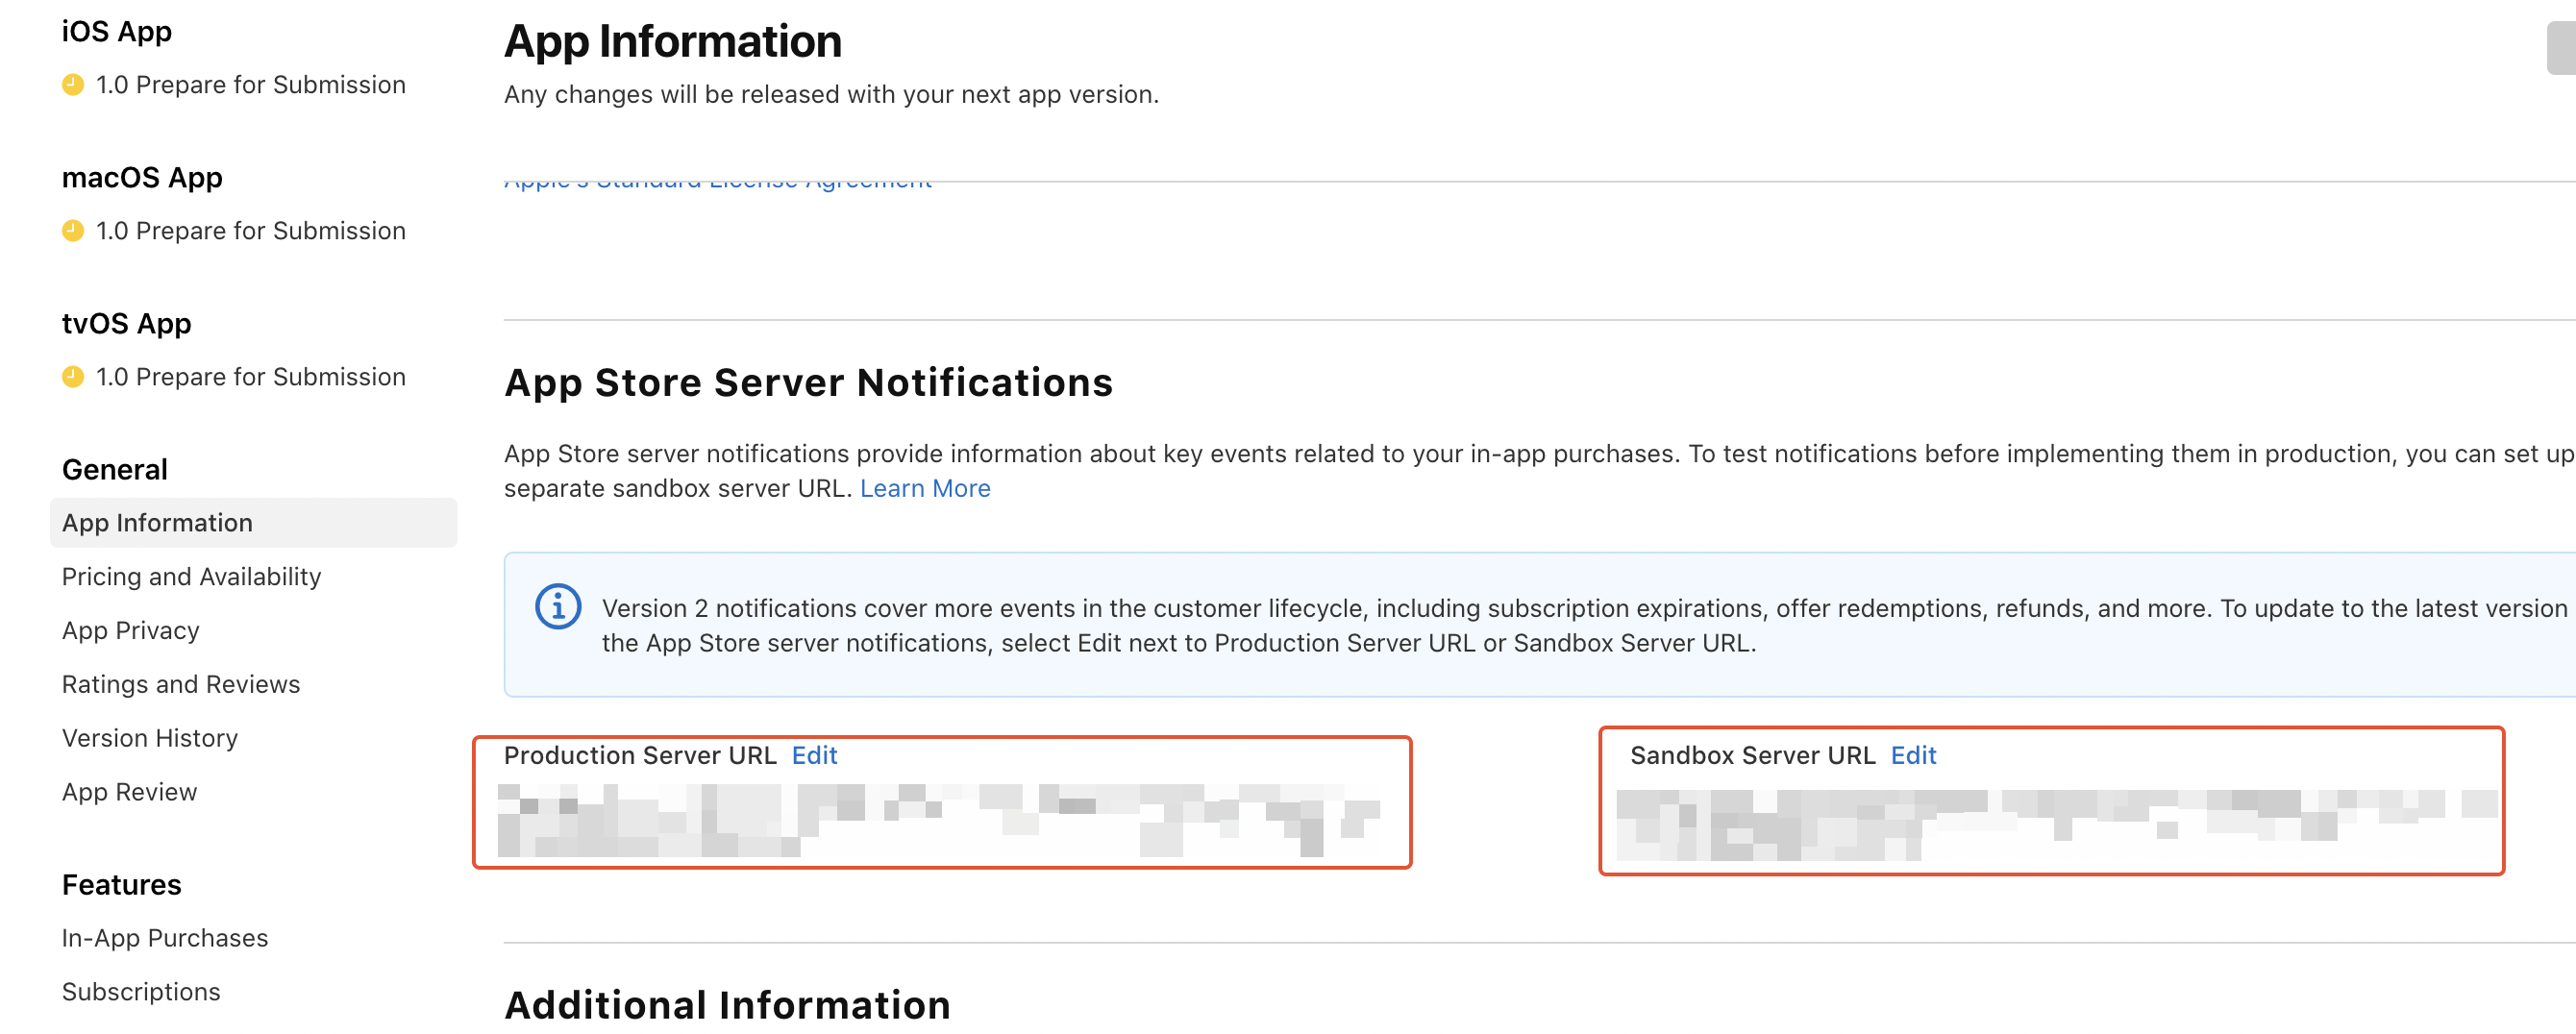Image resolution: width=2576 pixels, height=1034 pixels.
Task: View Version History
Action: pyautogui.click(x=150, y=739)
